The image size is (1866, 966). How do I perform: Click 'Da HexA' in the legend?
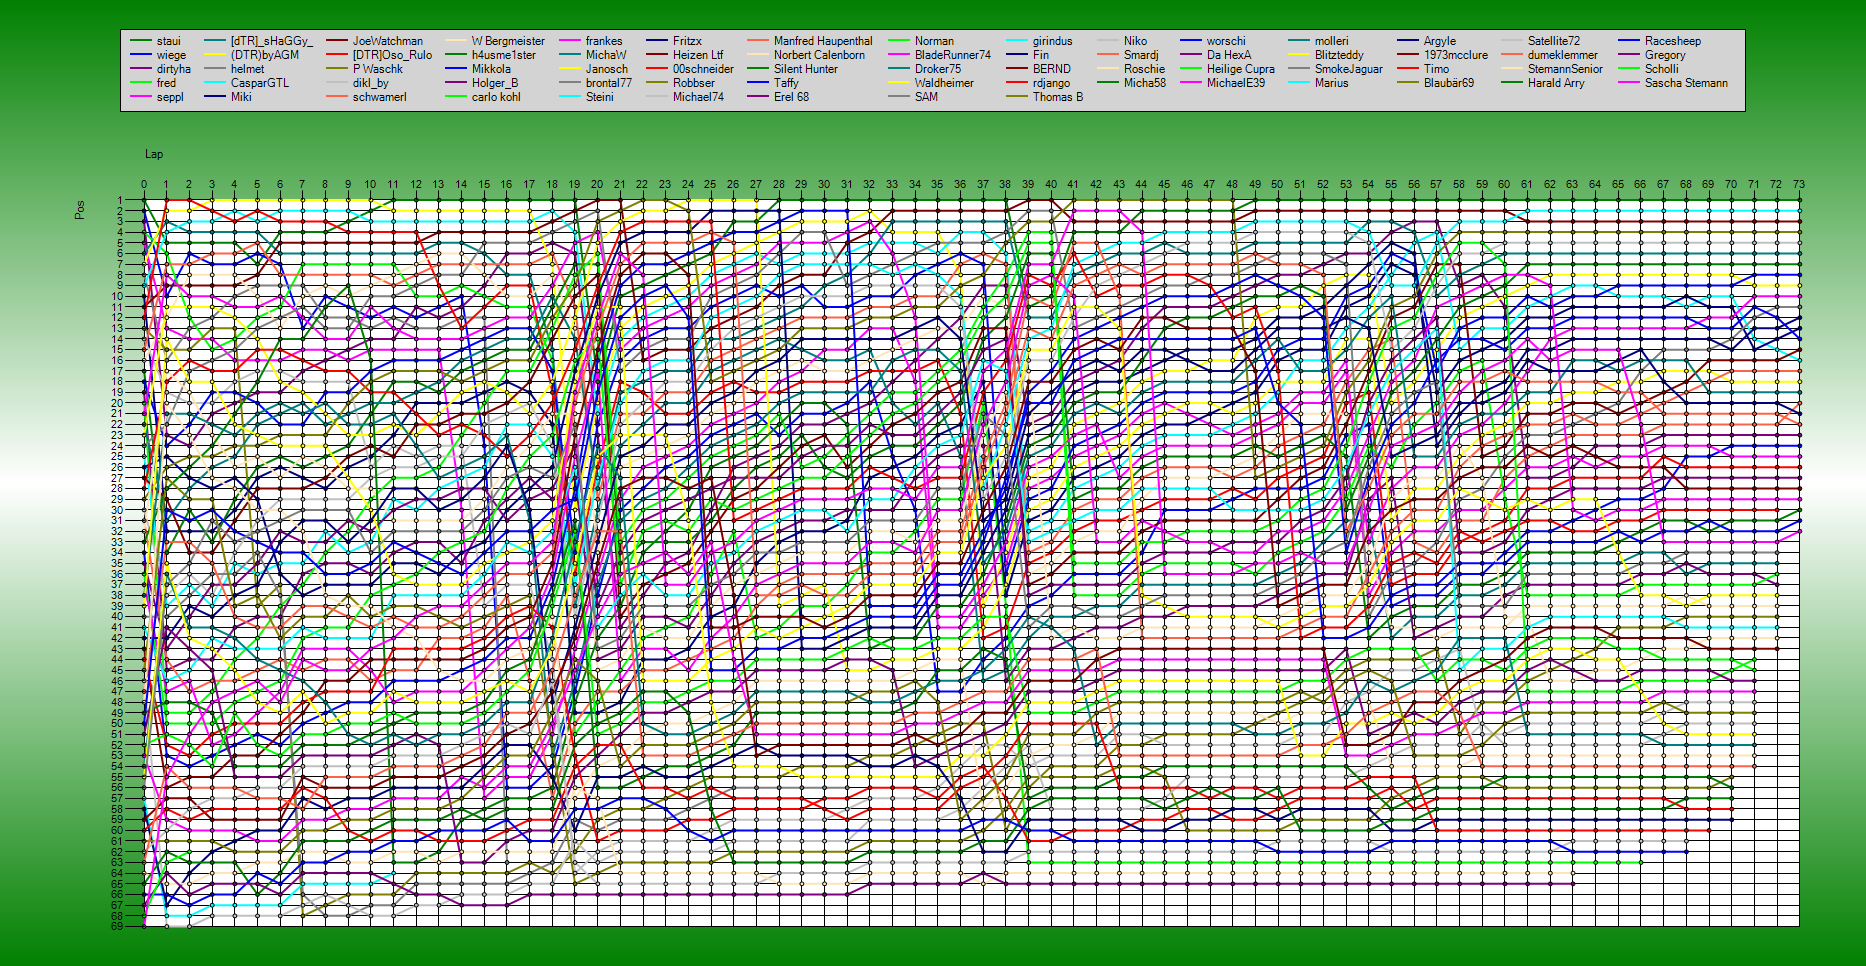[x=1229, y=55]
